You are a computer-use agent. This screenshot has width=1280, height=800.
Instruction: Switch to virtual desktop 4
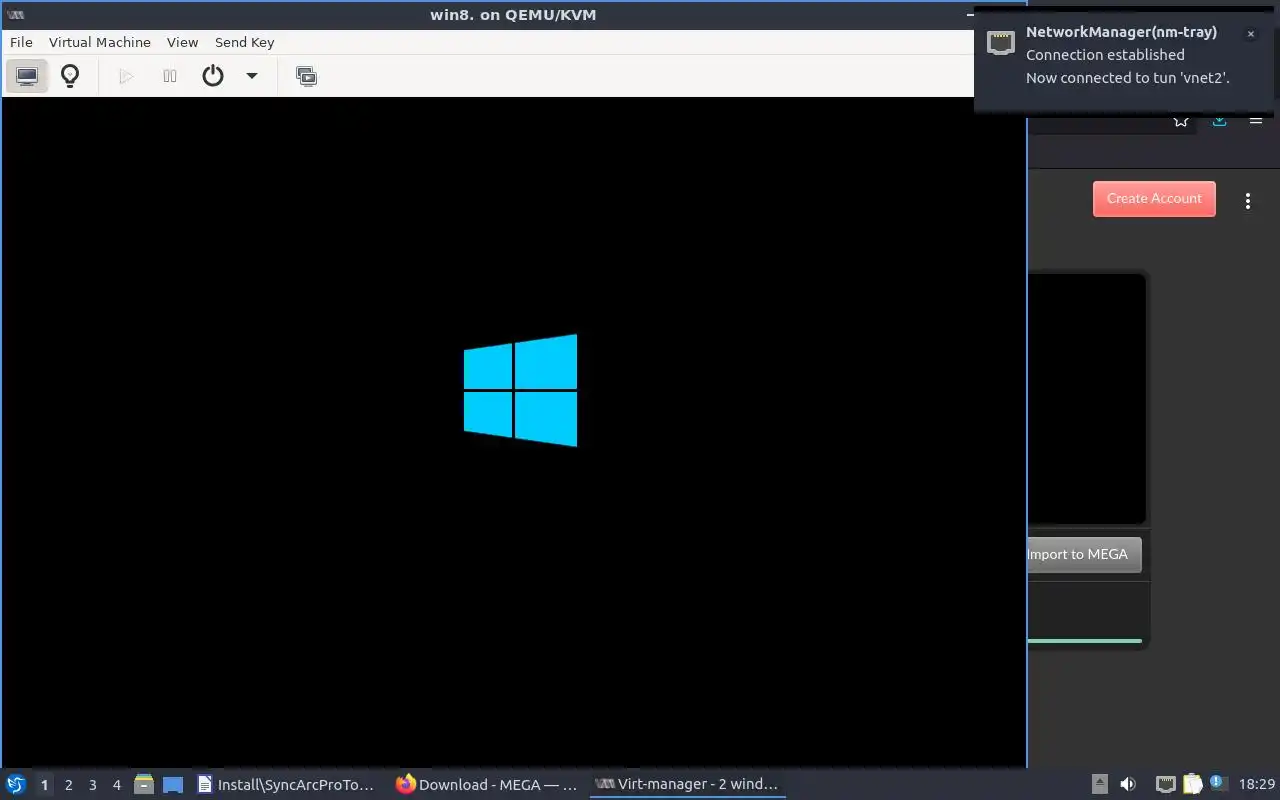click(116, 785)
